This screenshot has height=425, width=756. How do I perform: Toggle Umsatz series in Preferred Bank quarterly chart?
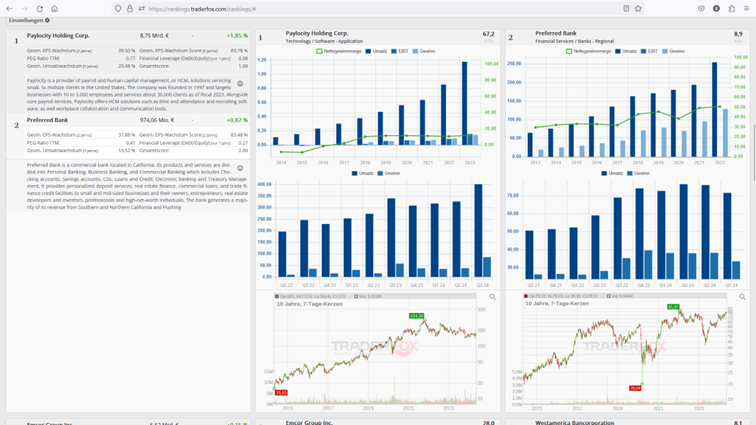click(609, 173)
